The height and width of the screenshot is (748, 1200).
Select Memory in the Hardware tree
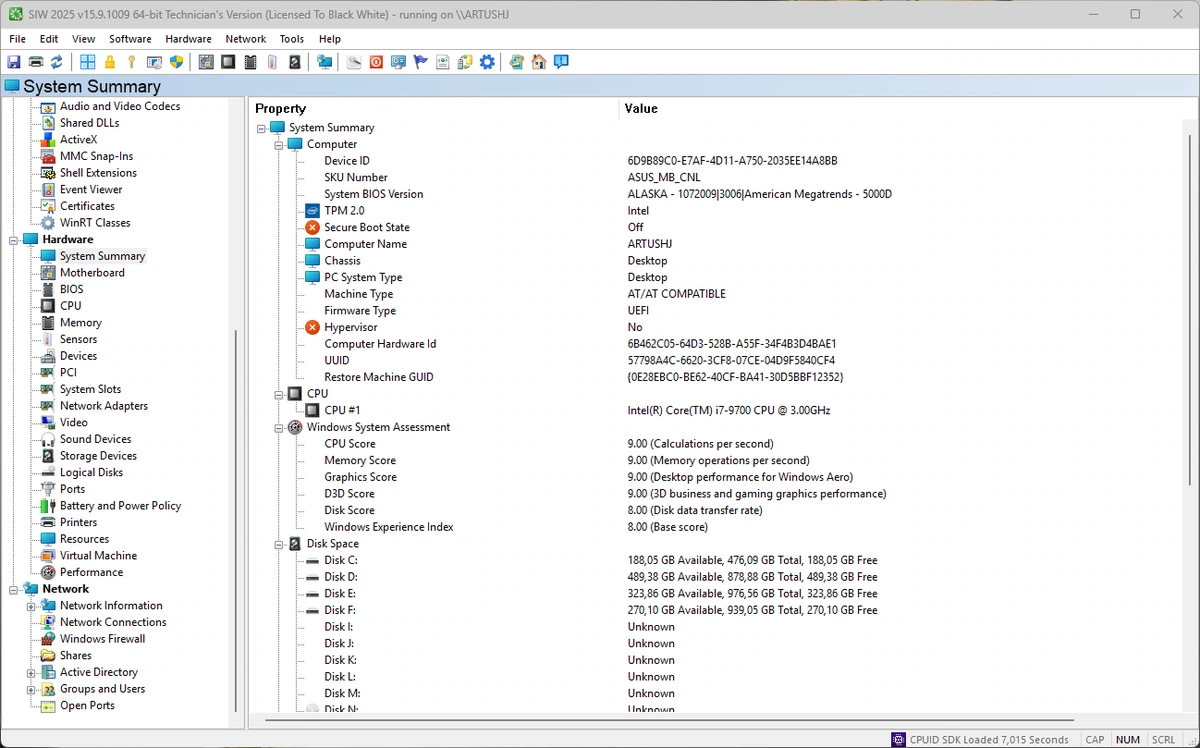[80, 323]
